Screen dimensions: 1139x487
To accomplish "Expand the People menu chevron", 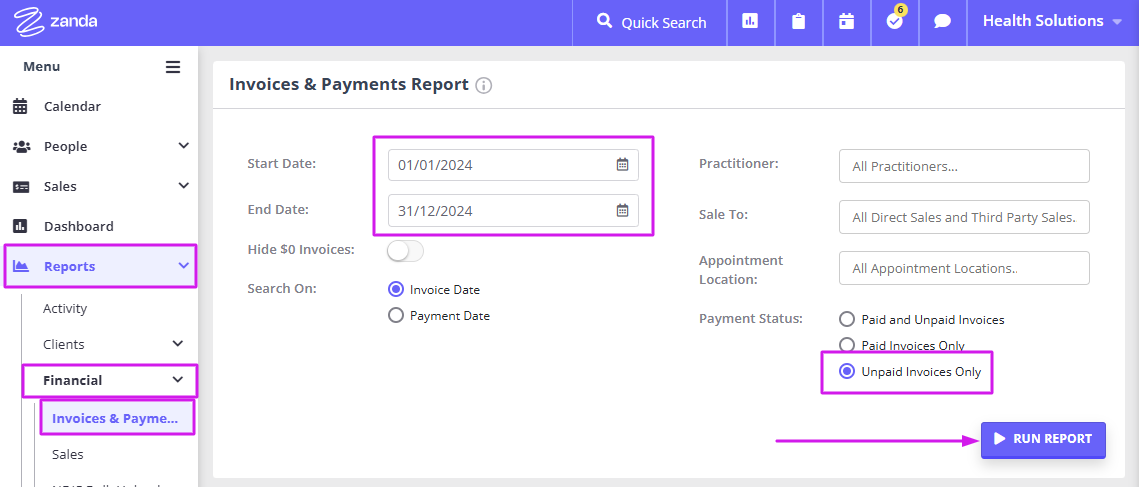I will [x=183, y=146].
